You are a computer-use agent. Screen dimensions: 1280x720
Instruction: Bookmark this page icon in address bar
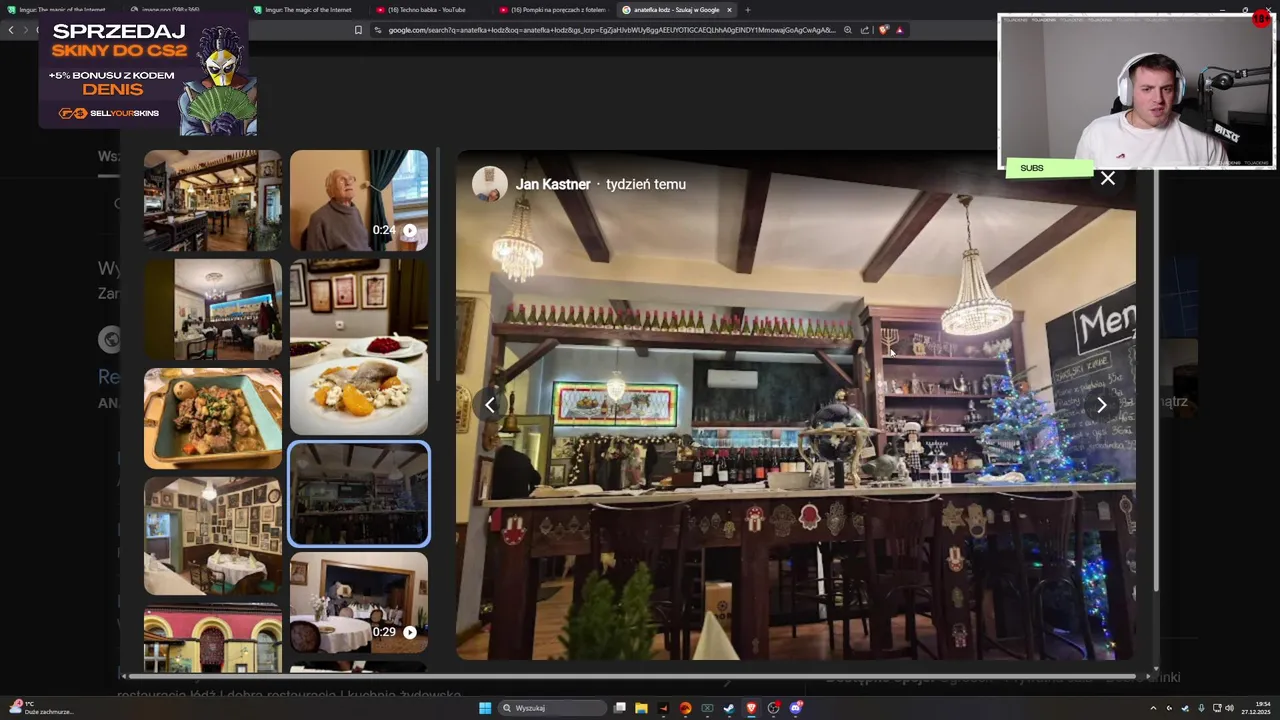click(x=358, y=30)
